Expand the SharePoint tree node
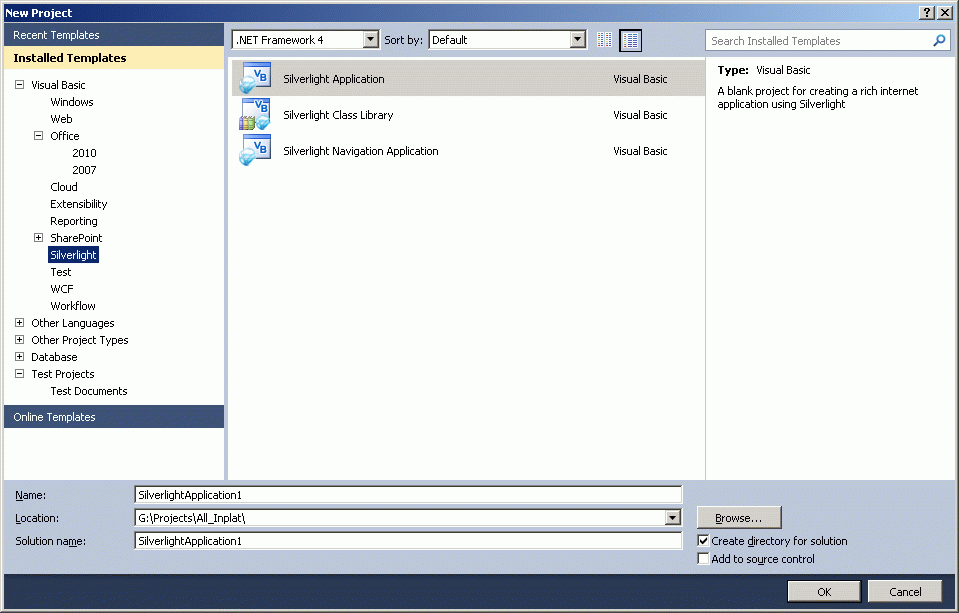959x613 pixels. [39, 237]
